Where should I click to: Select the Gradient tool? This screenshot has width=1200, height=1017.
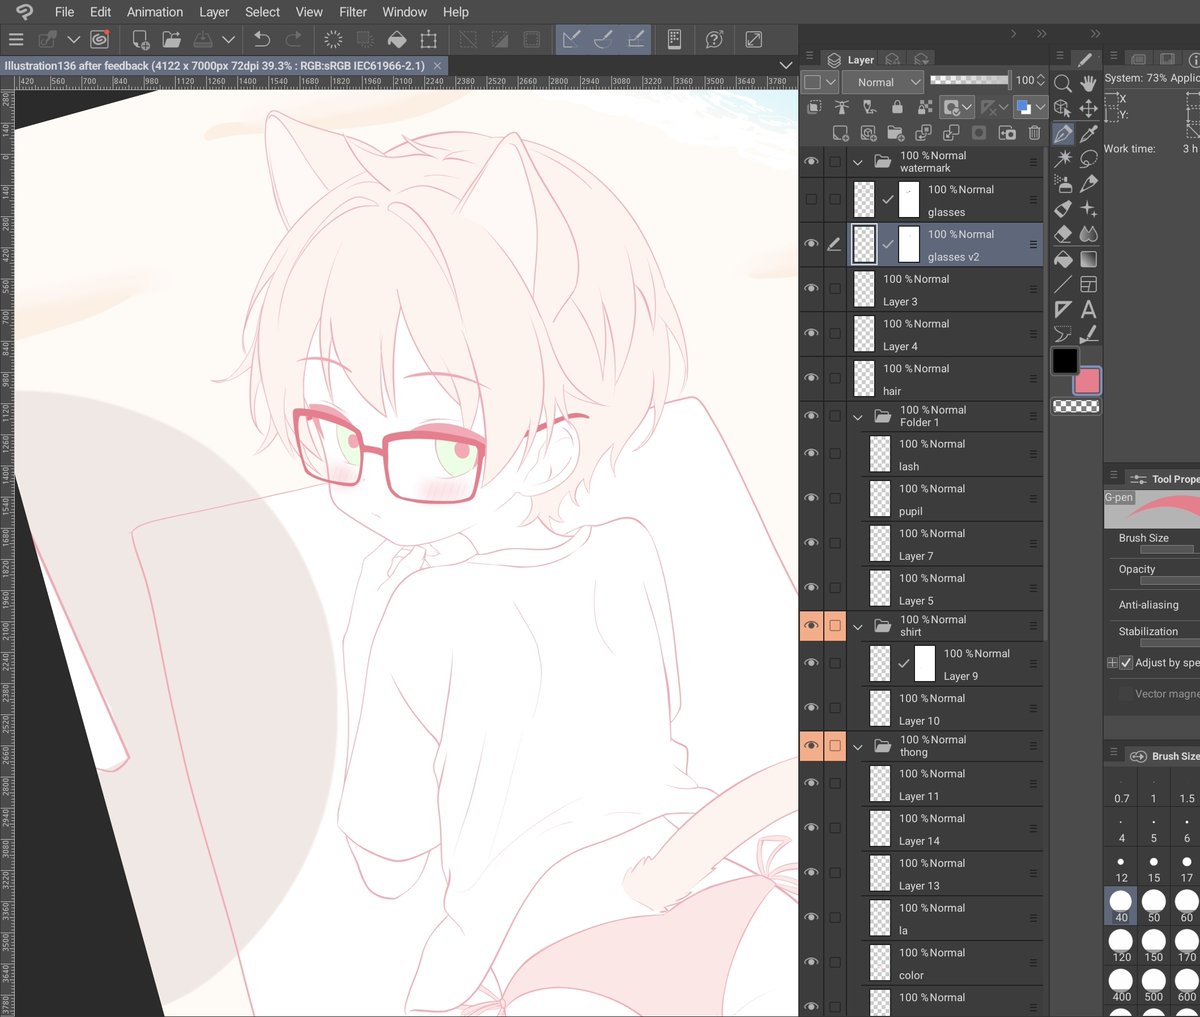pos(1088,259)
